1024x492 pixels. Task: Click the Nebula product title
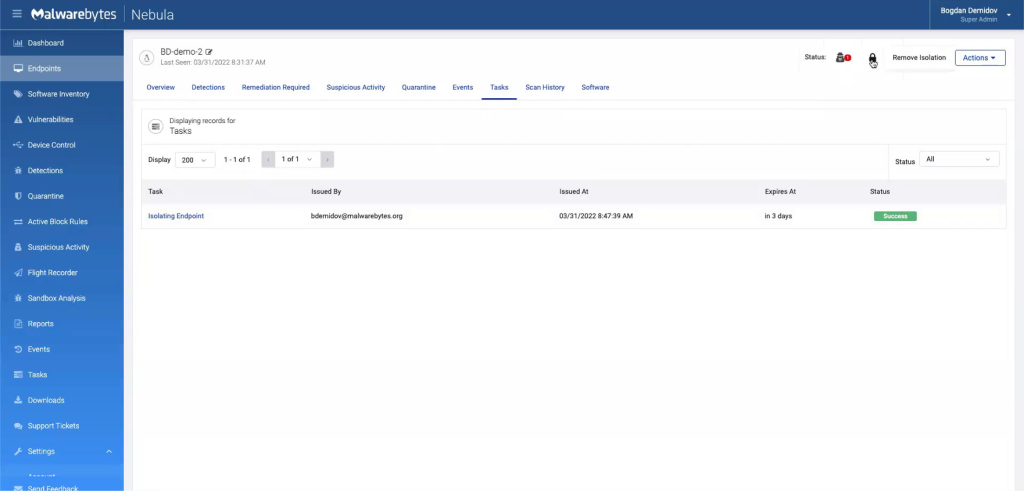tap(152, 14)
